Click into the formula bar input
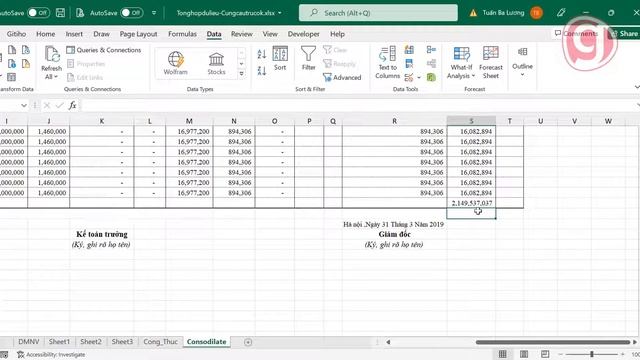The image size is (640, 360). click(x=359, y=105)
